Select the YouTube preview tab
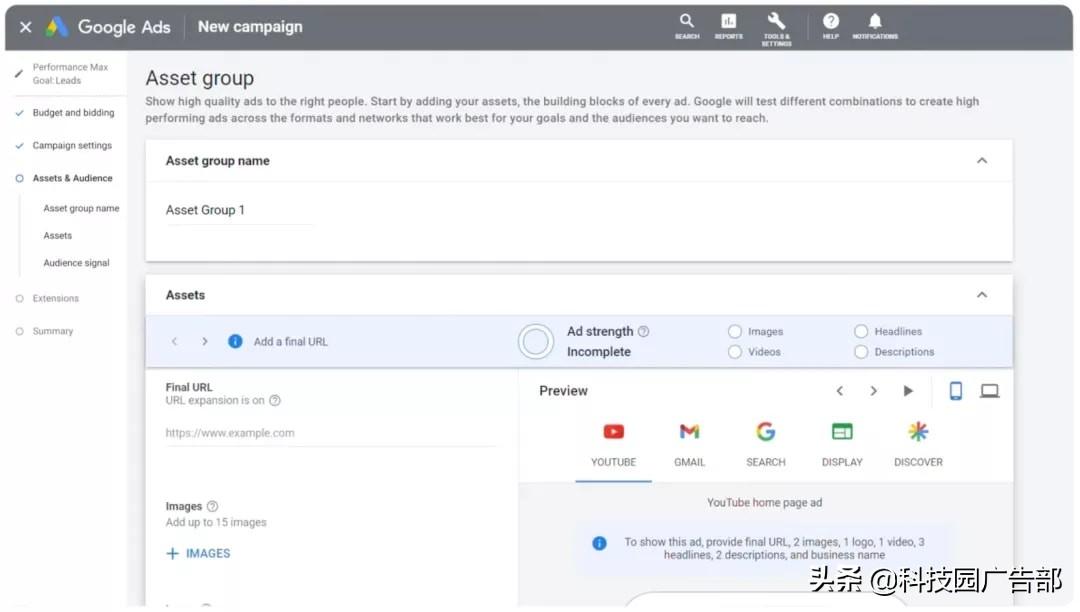The image size is (1080, 612). pyautogui.click(x=613, y=445)
